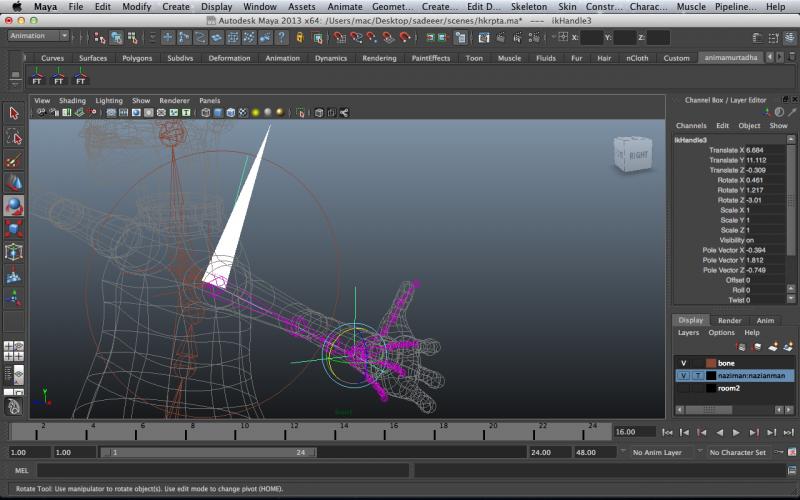Jump to start of playback range
800x500 pixels.
(668, 432)
